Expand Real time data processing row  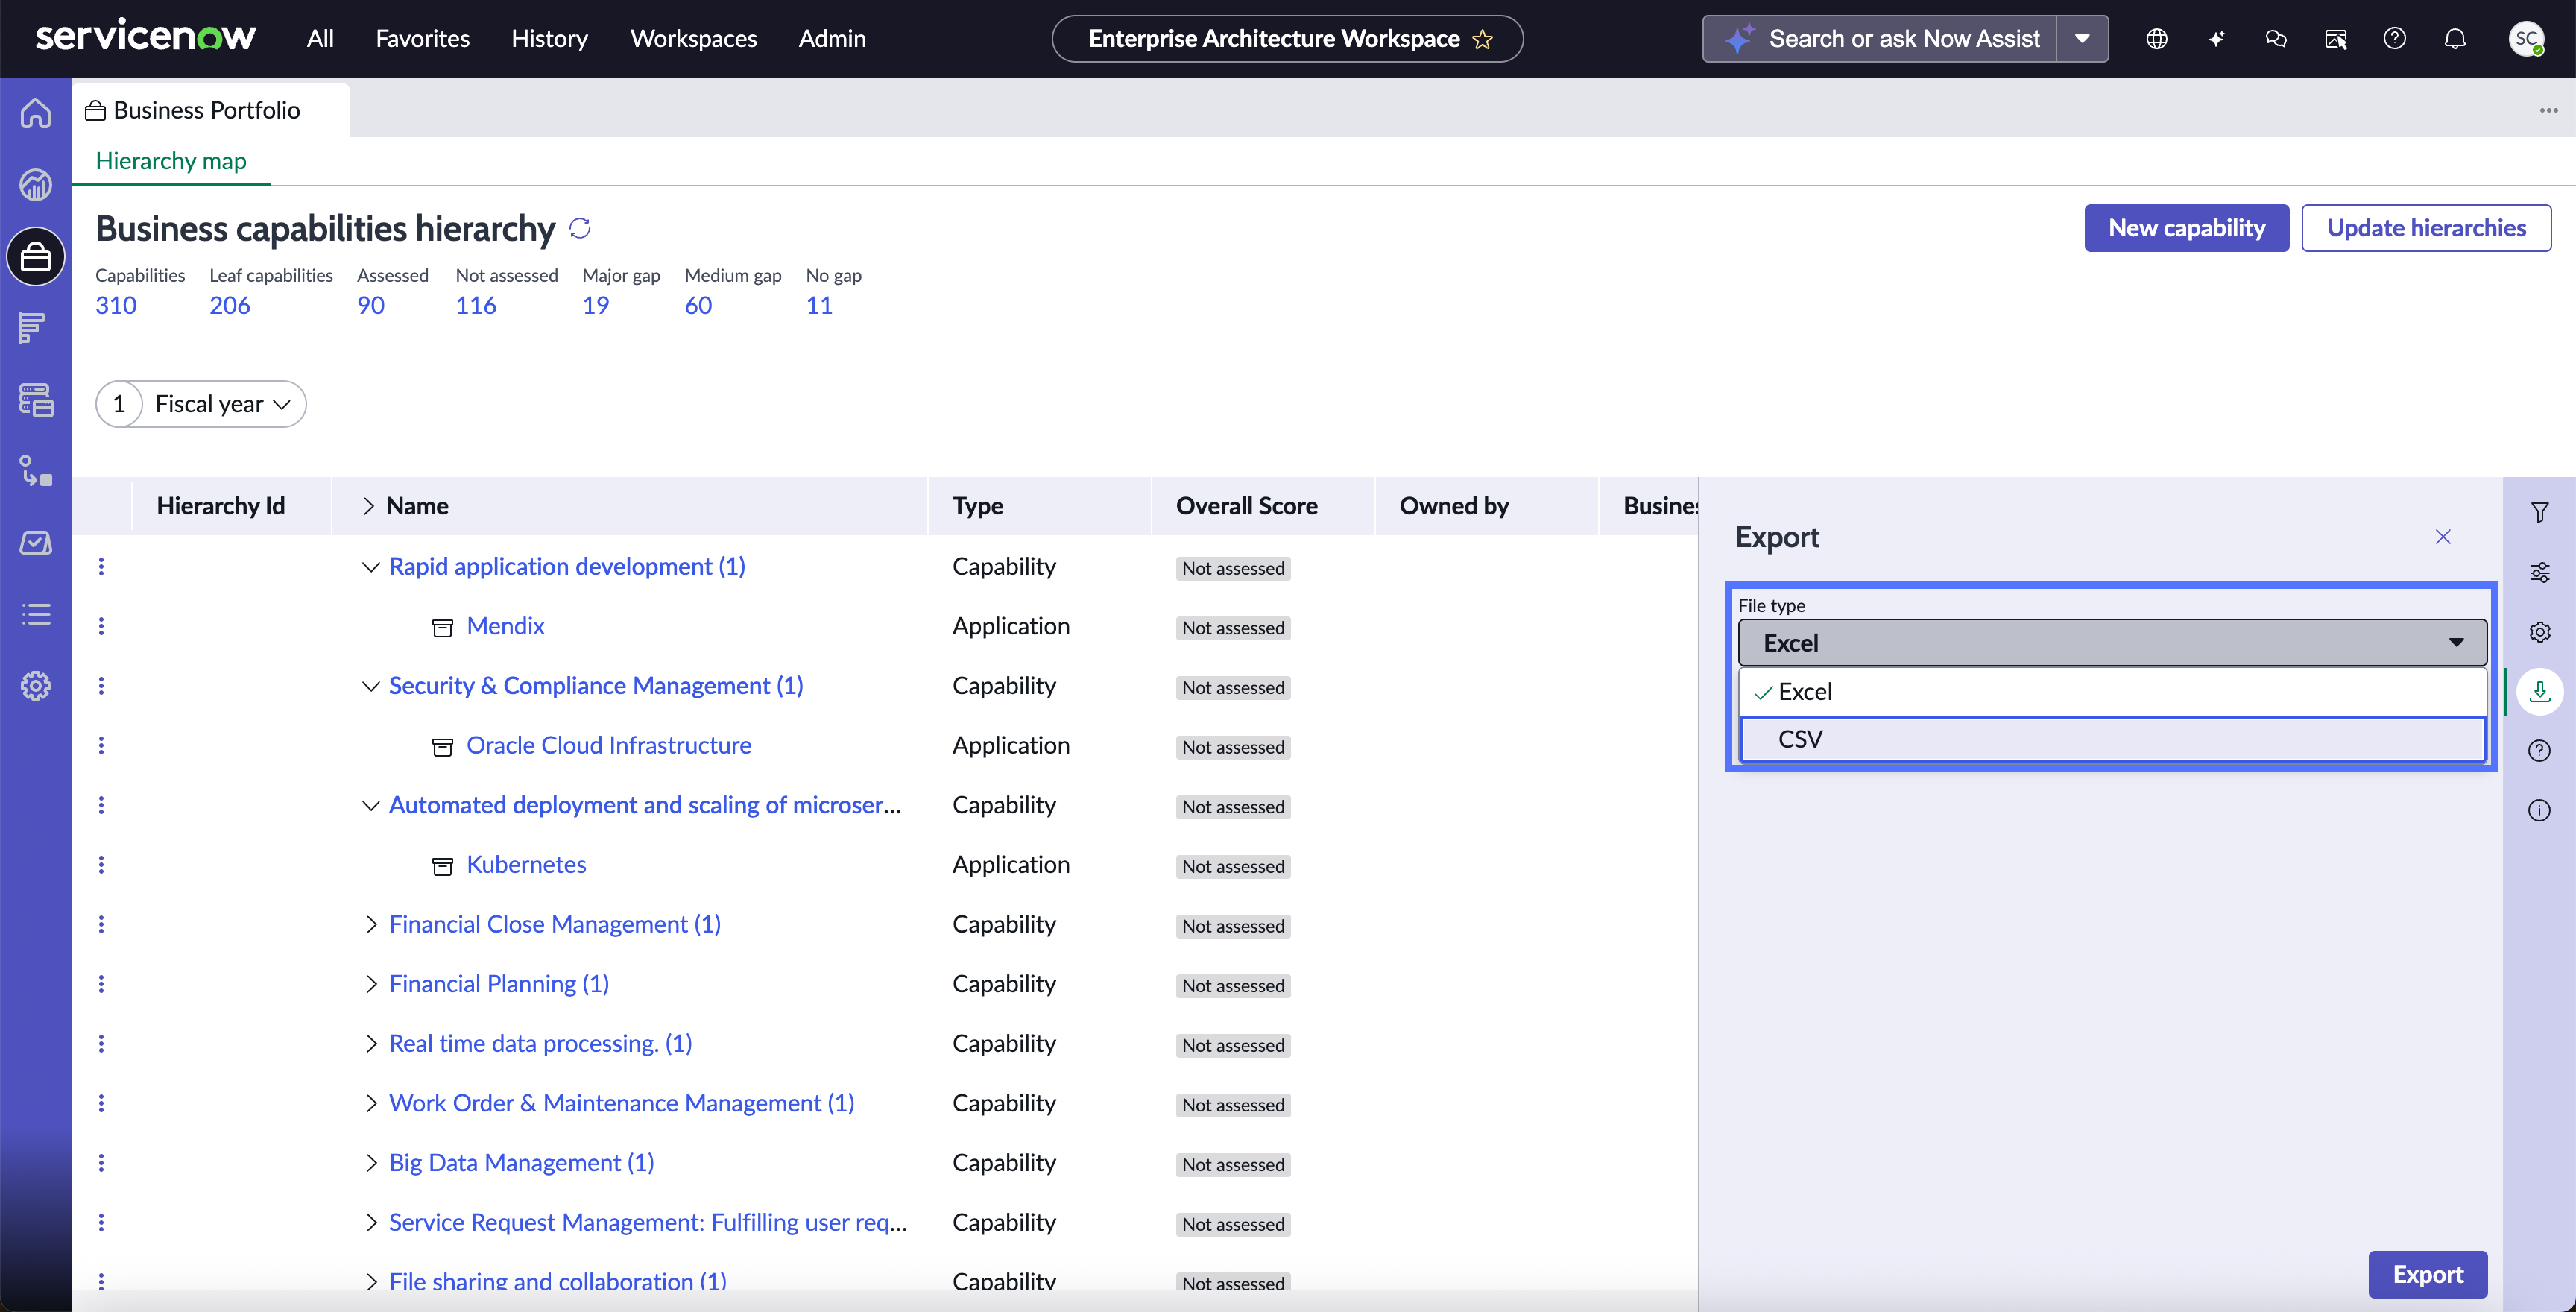(x=370, y=1044)
